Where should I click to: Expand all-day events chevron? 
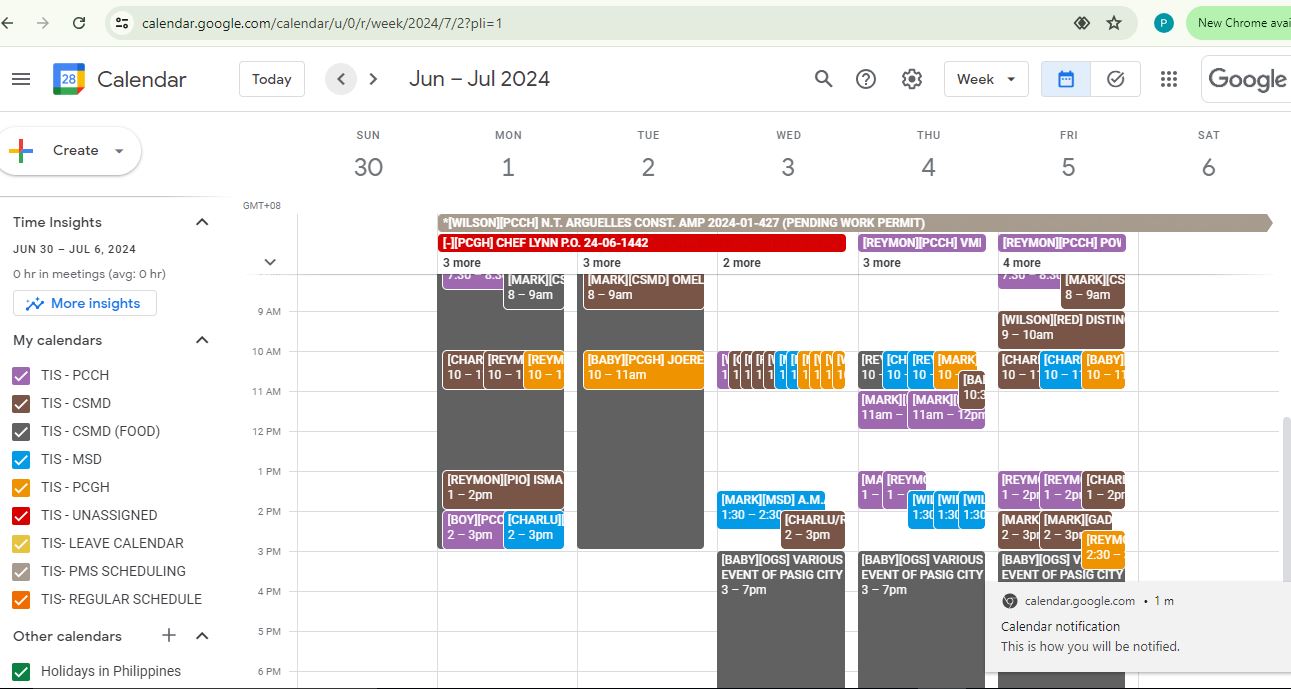coord(270,263)
